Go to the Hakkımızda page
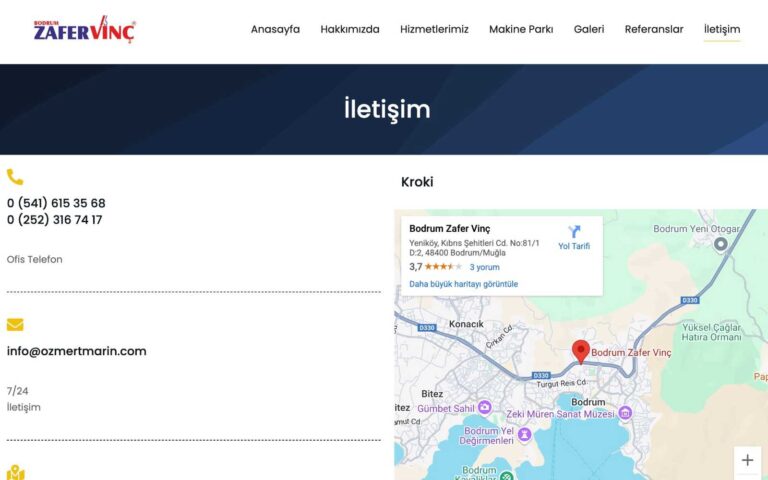 350,30
